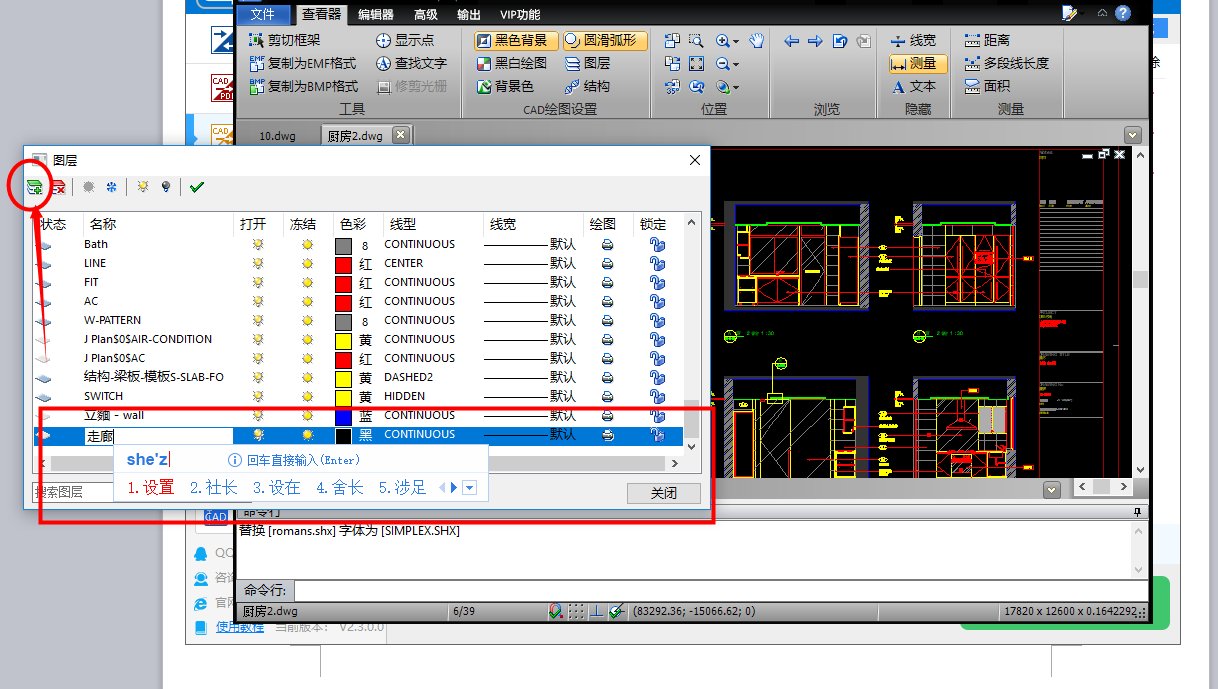
Task: Toggle the 圆滑弧形 smooth arcs option
Action: [x=604, y=41]
